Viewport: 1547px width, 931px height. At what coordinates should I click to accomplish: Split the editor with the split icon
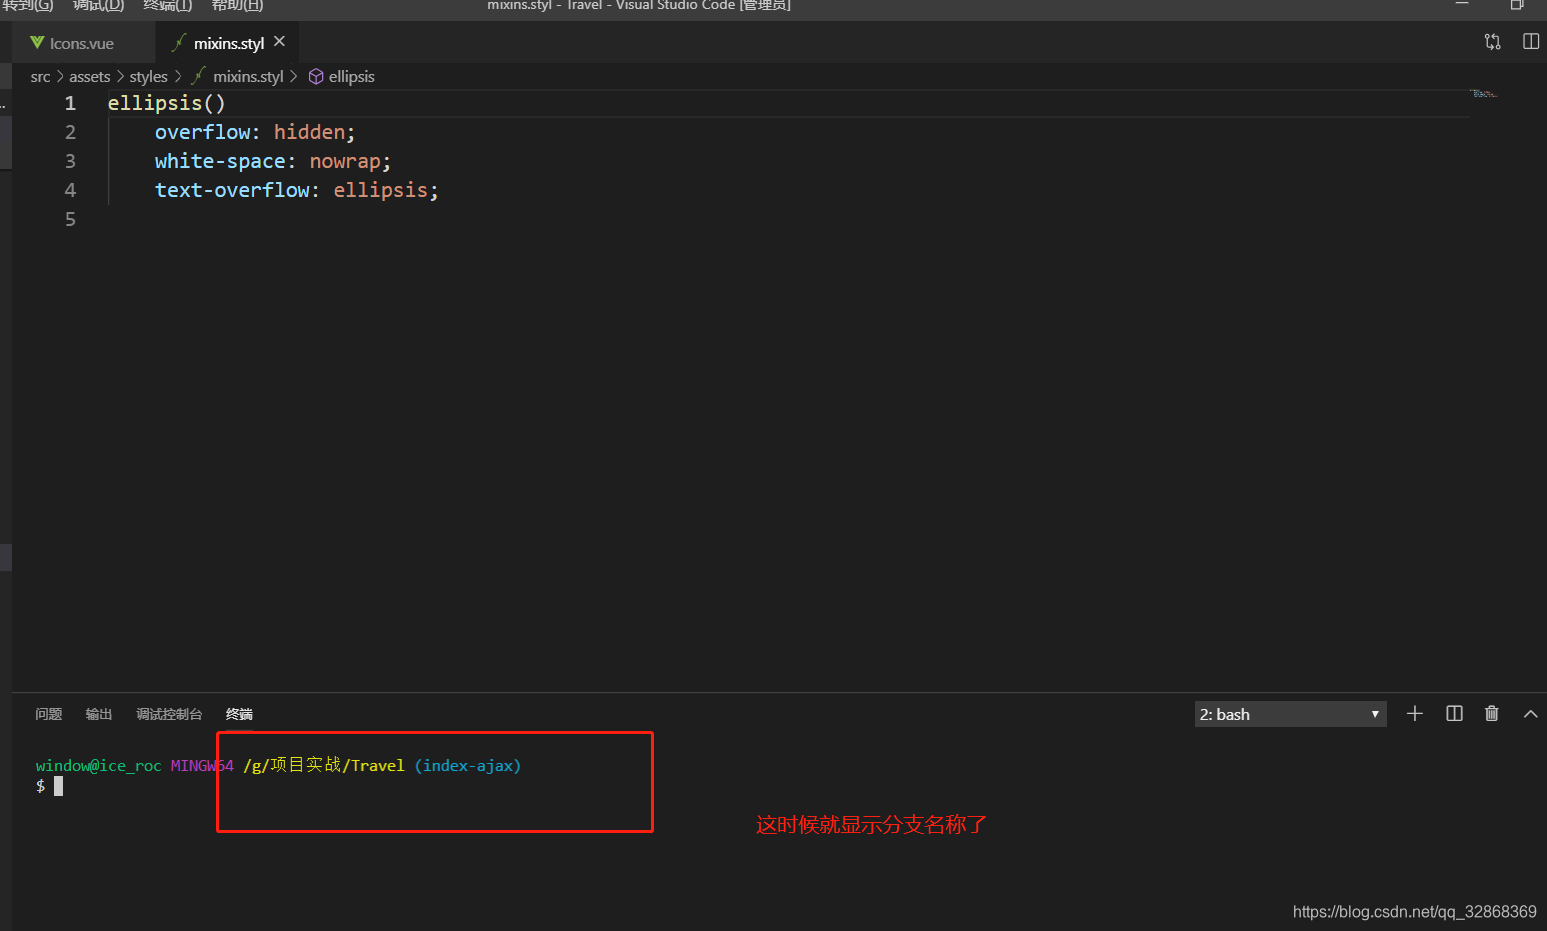[1531, 42]
